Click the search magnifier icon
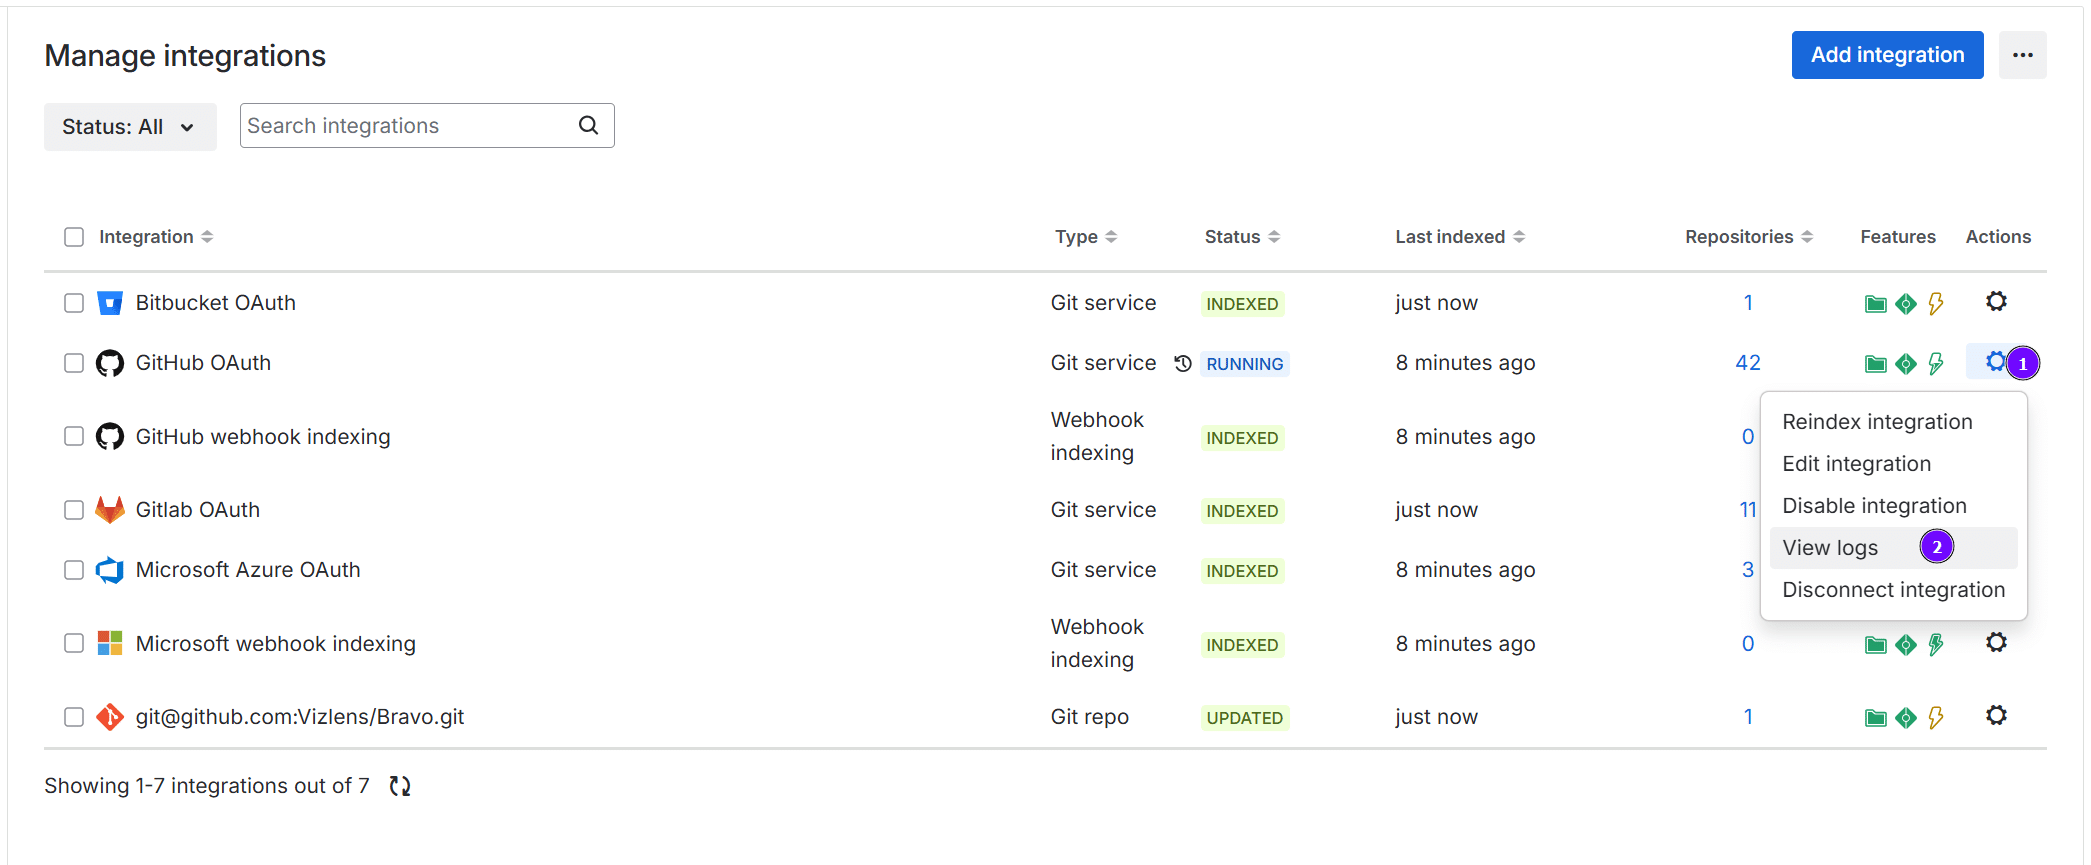This screenshot has height=865, width=2091. click(589, 126)
